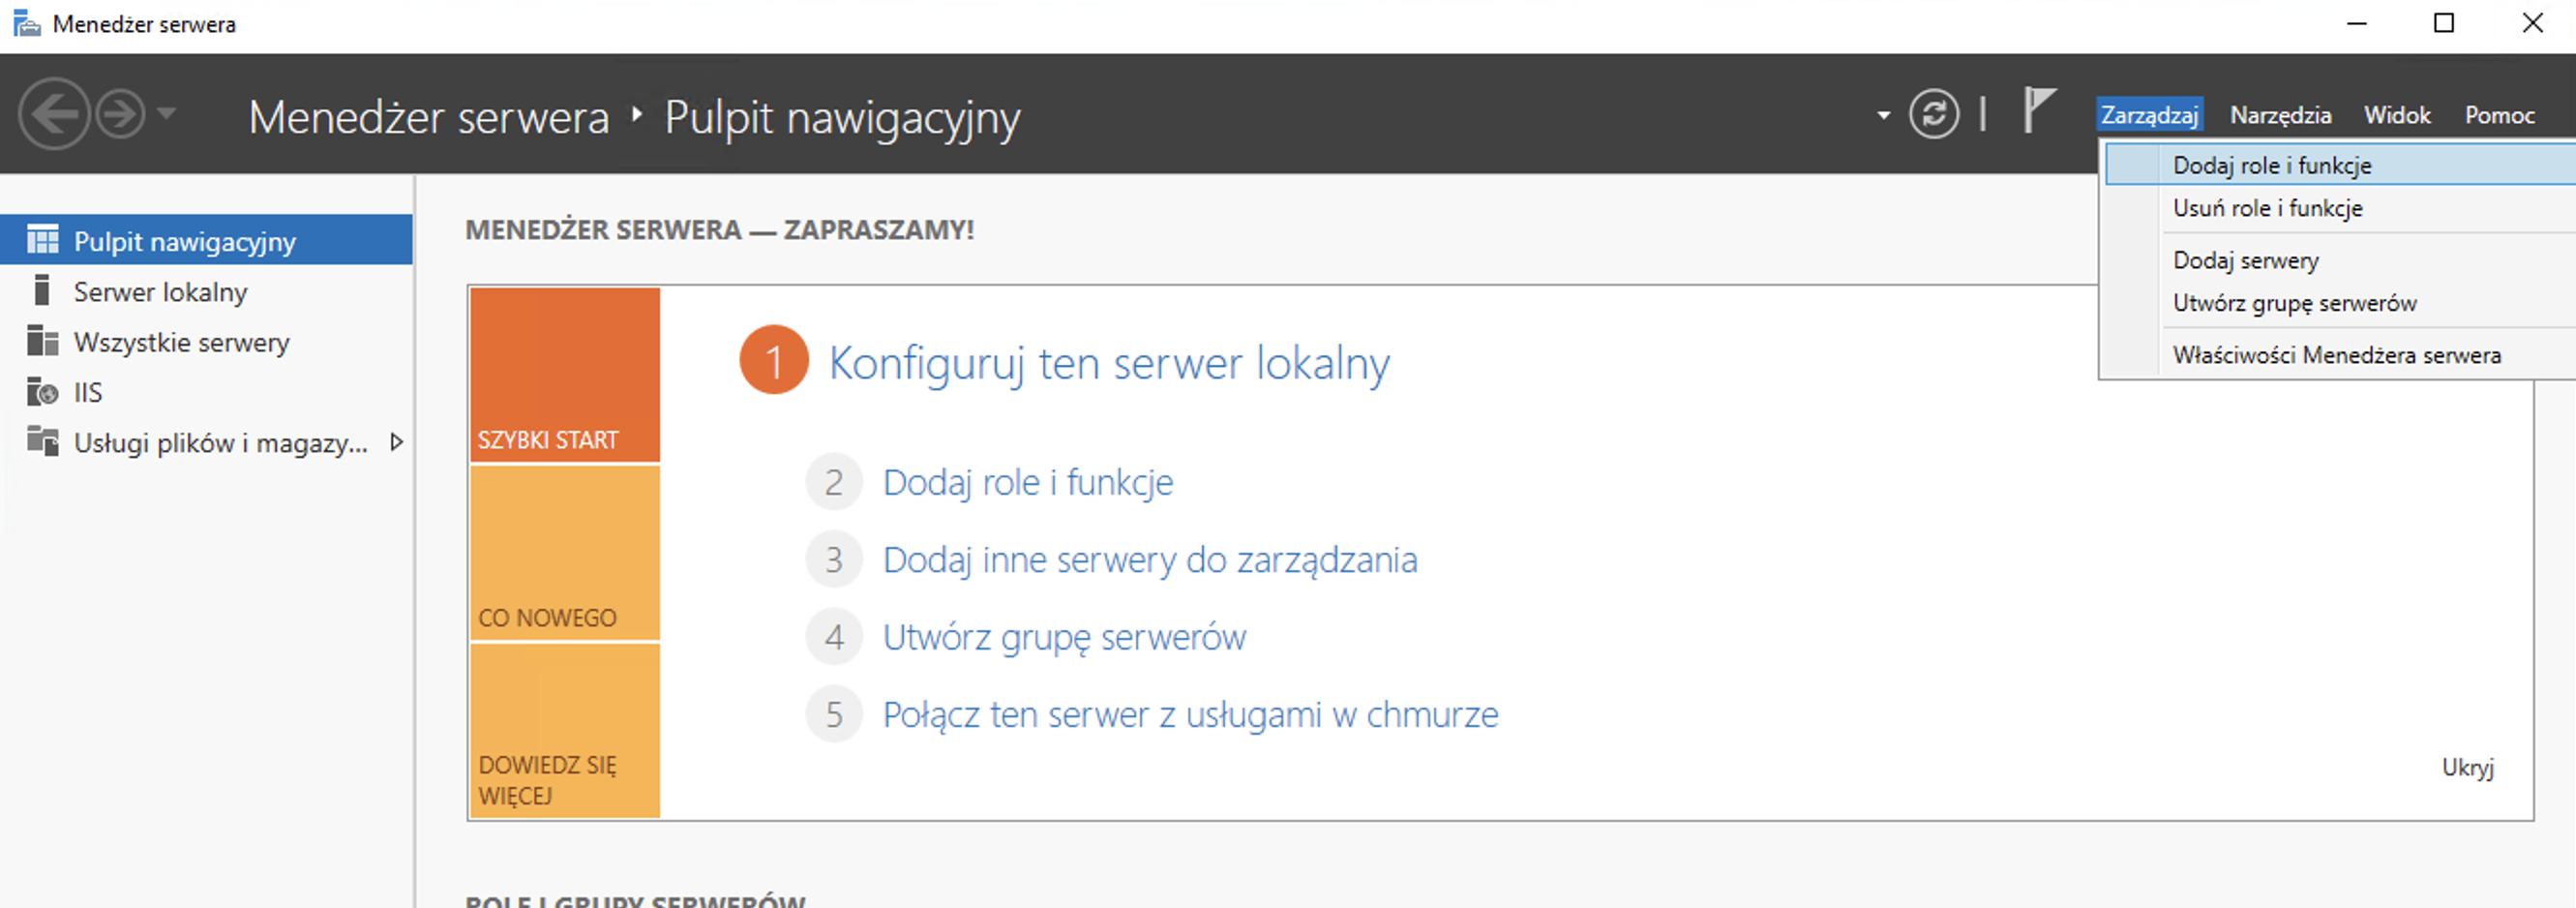2576x908 pixels.
Task: Click the refresh icon in the toolbar
Action: tap(1934, 114)
